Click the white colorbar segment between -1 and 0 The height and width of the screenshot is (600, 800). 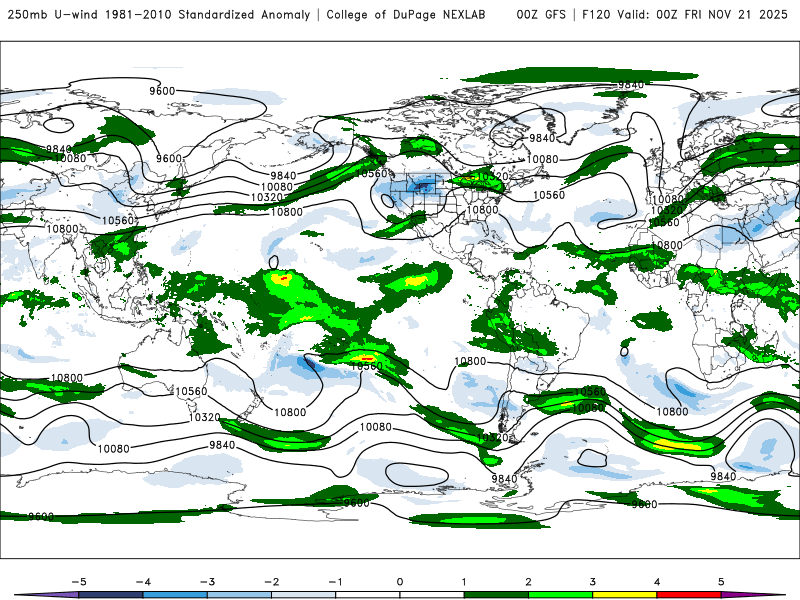[368, 595]
